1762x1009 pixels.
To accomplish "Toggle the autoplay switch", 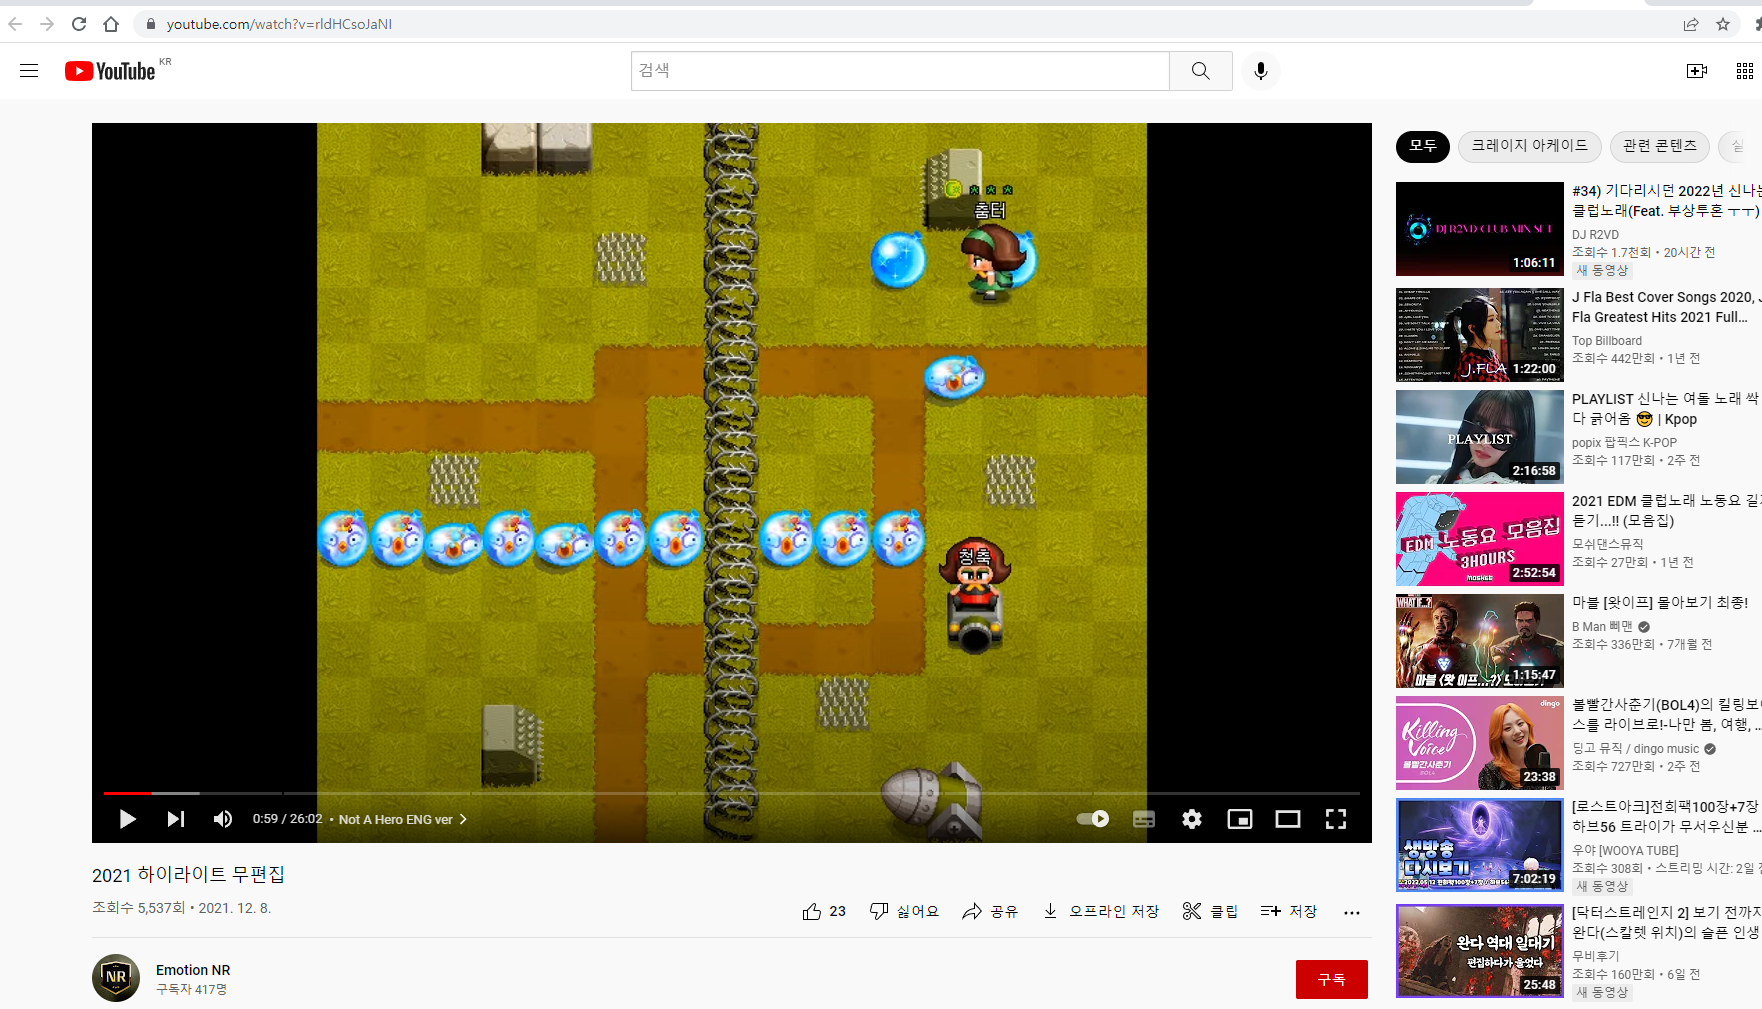I will click(x=1093, y=819).
